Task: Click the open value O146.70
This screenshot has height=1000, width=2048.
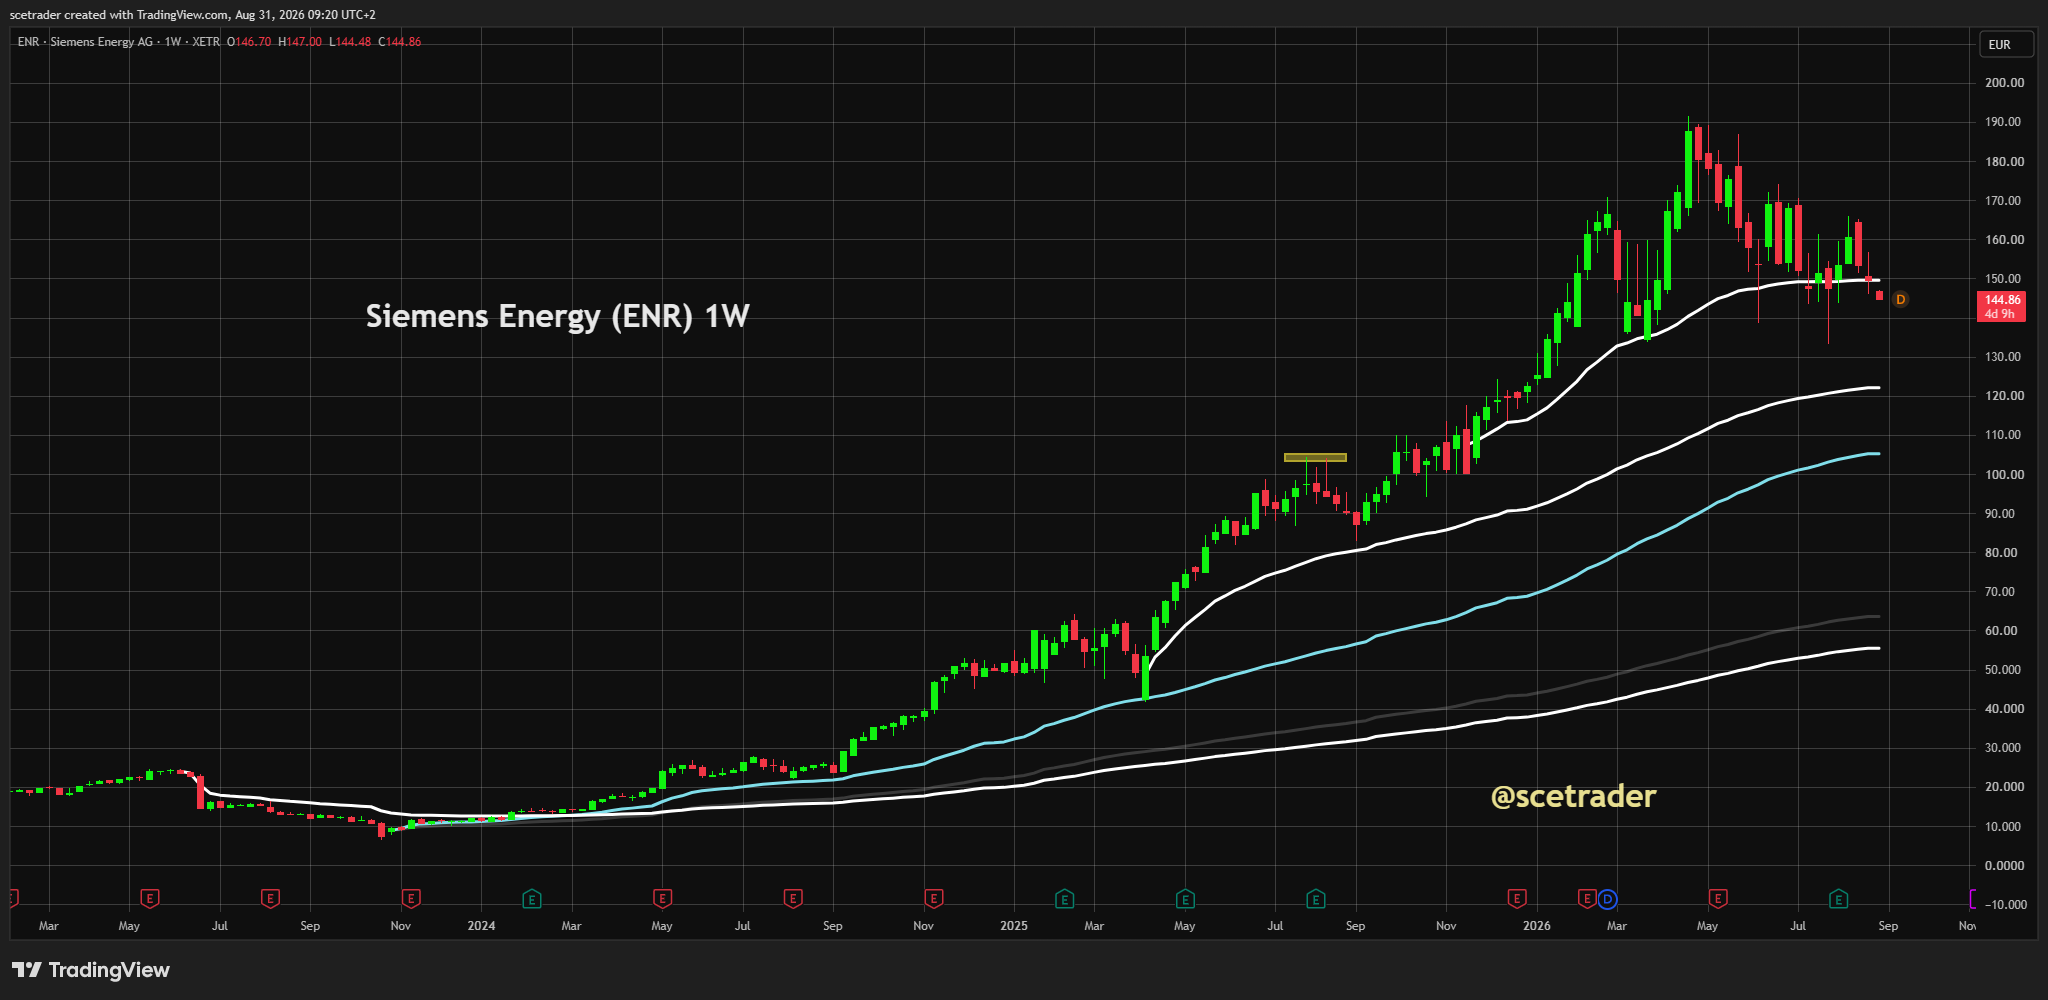Action: tap(249, 42)
